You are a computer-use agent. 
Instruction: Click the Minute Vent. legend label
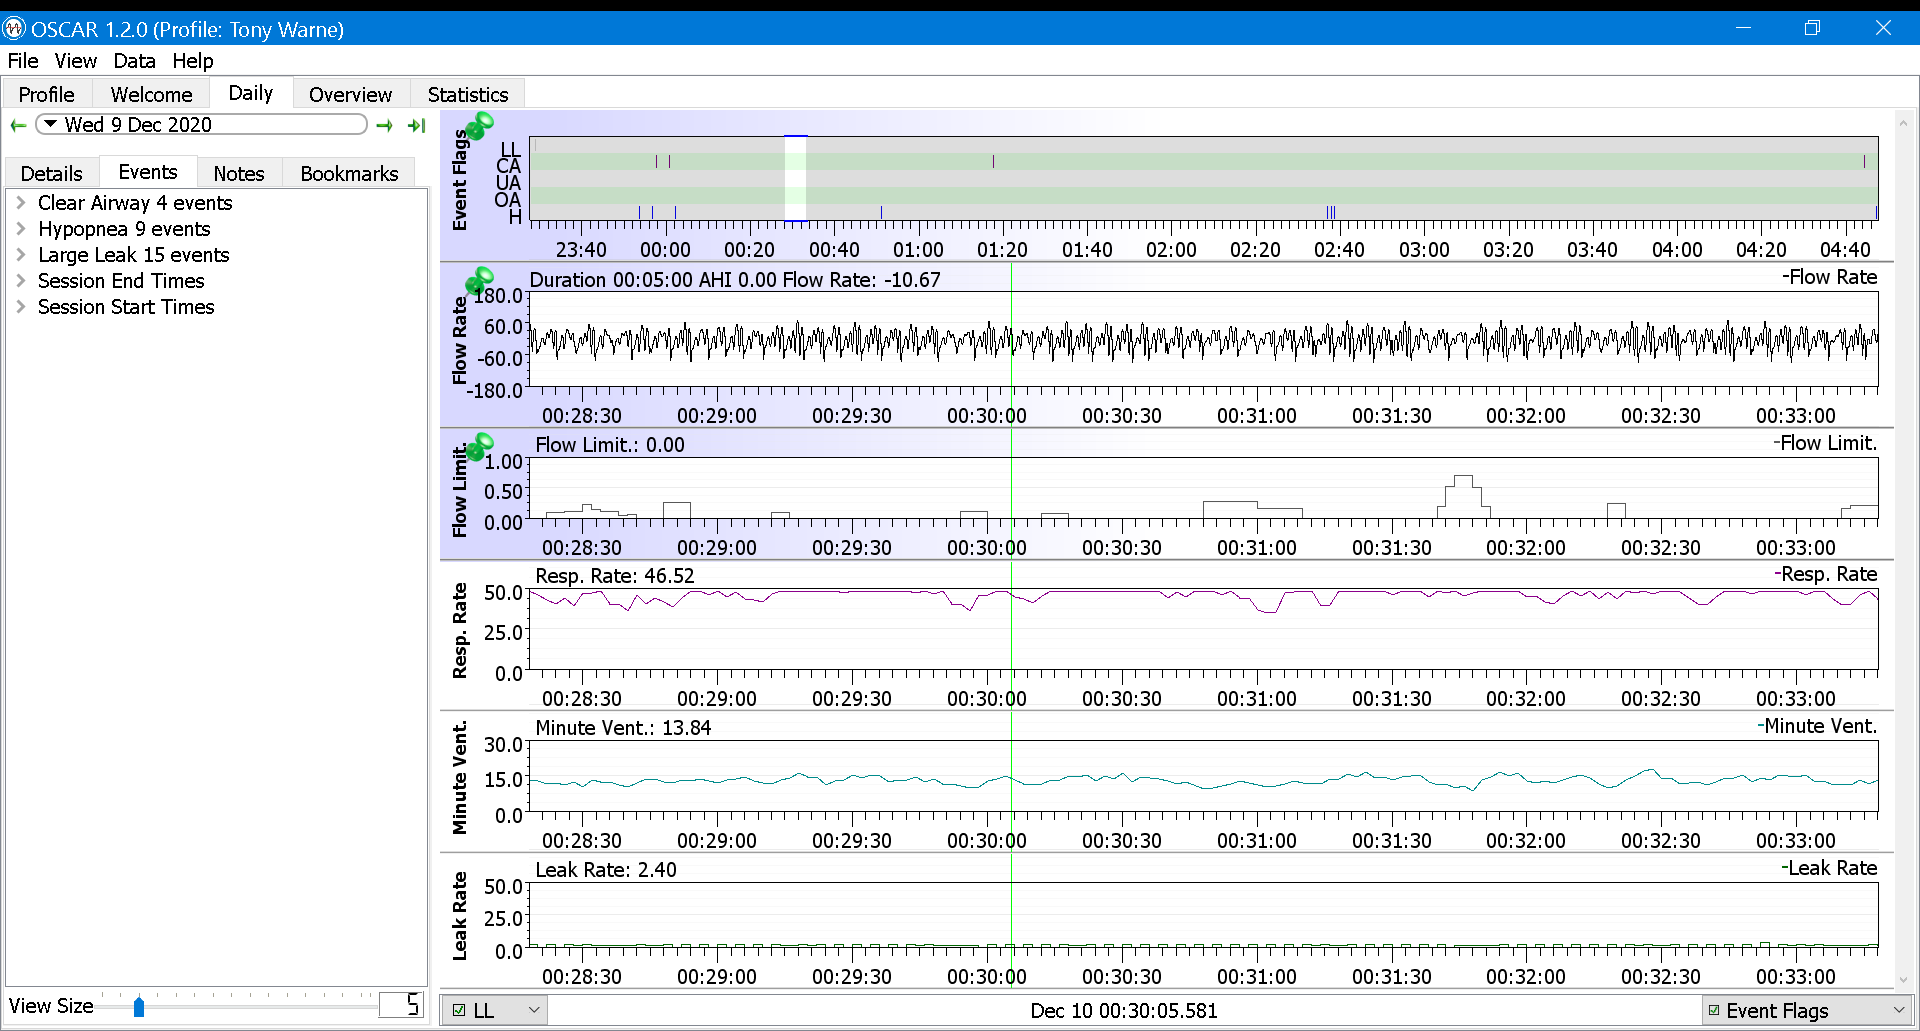[1818, 726]
